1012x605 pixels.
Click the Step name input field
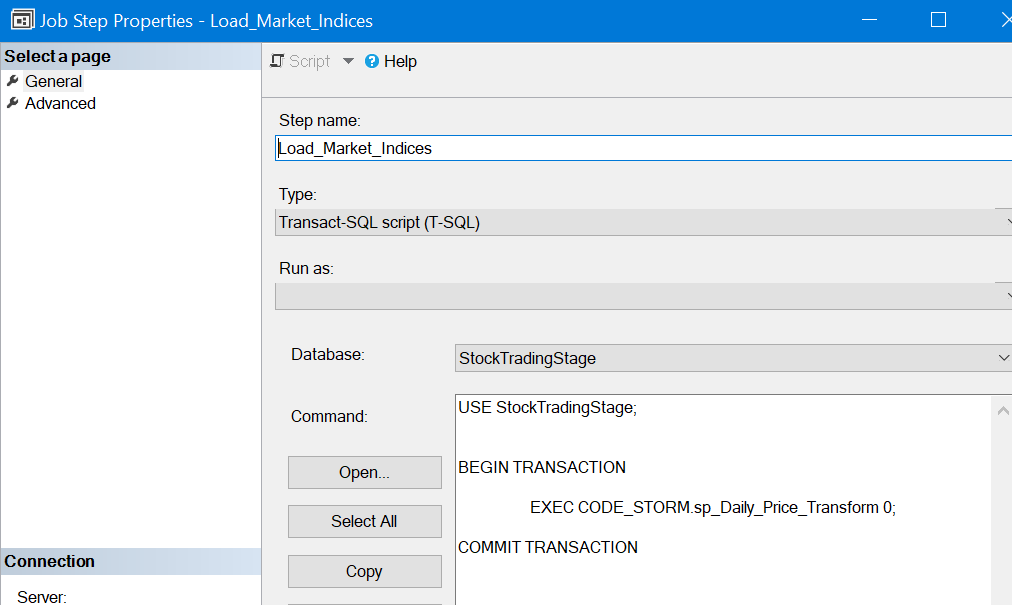[643, 148]
